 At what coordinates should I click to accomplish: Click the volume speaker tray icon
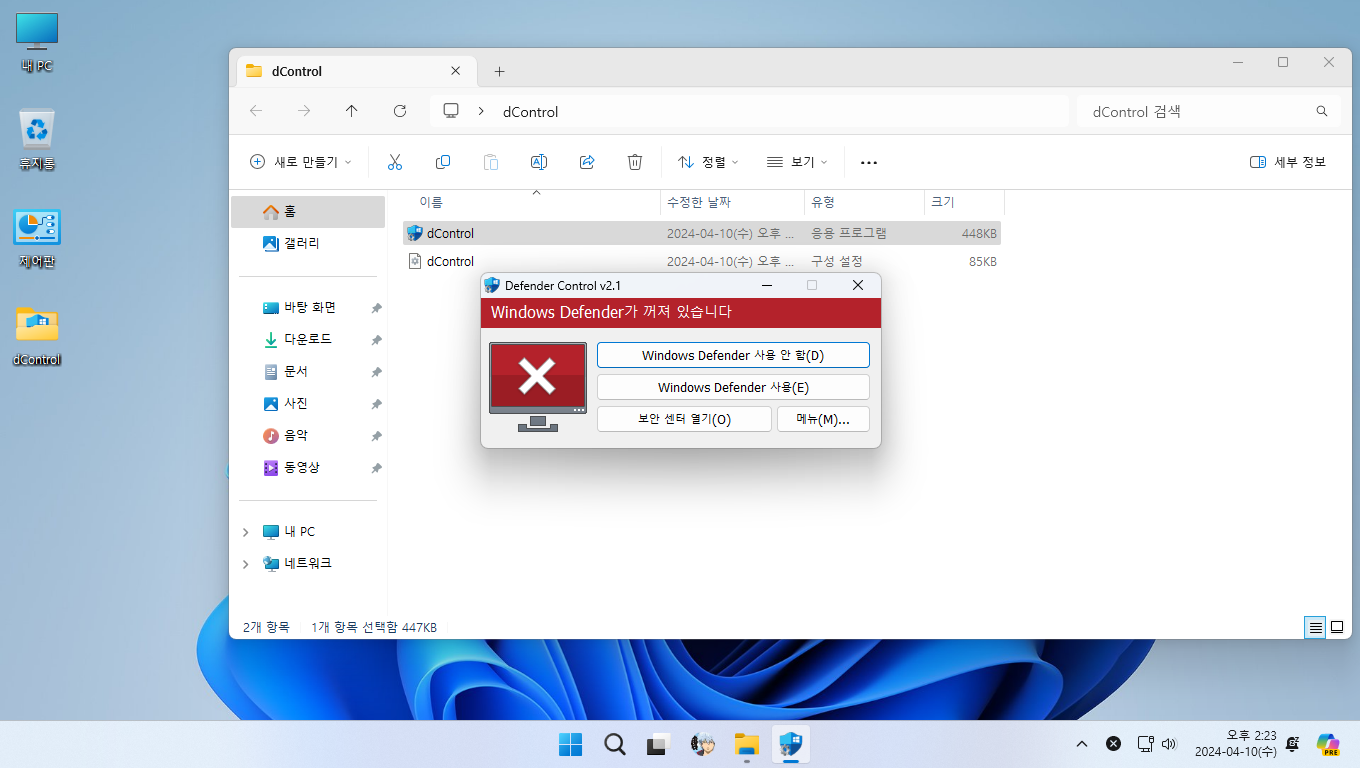pos(1169,744)
